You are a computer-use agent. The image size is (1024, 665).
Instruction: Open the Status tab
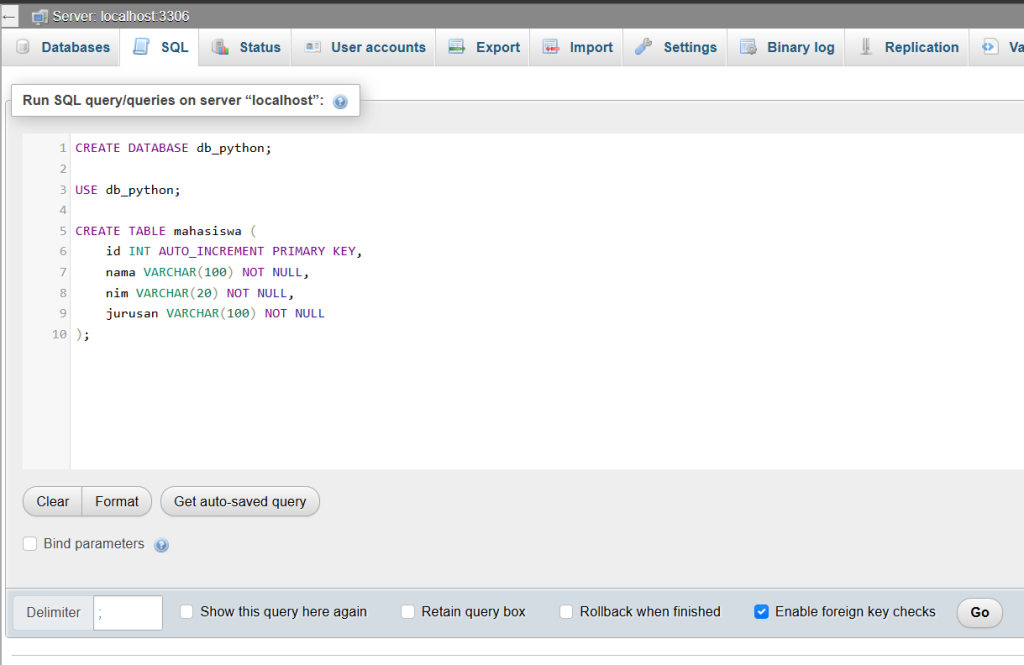(246, 47)
